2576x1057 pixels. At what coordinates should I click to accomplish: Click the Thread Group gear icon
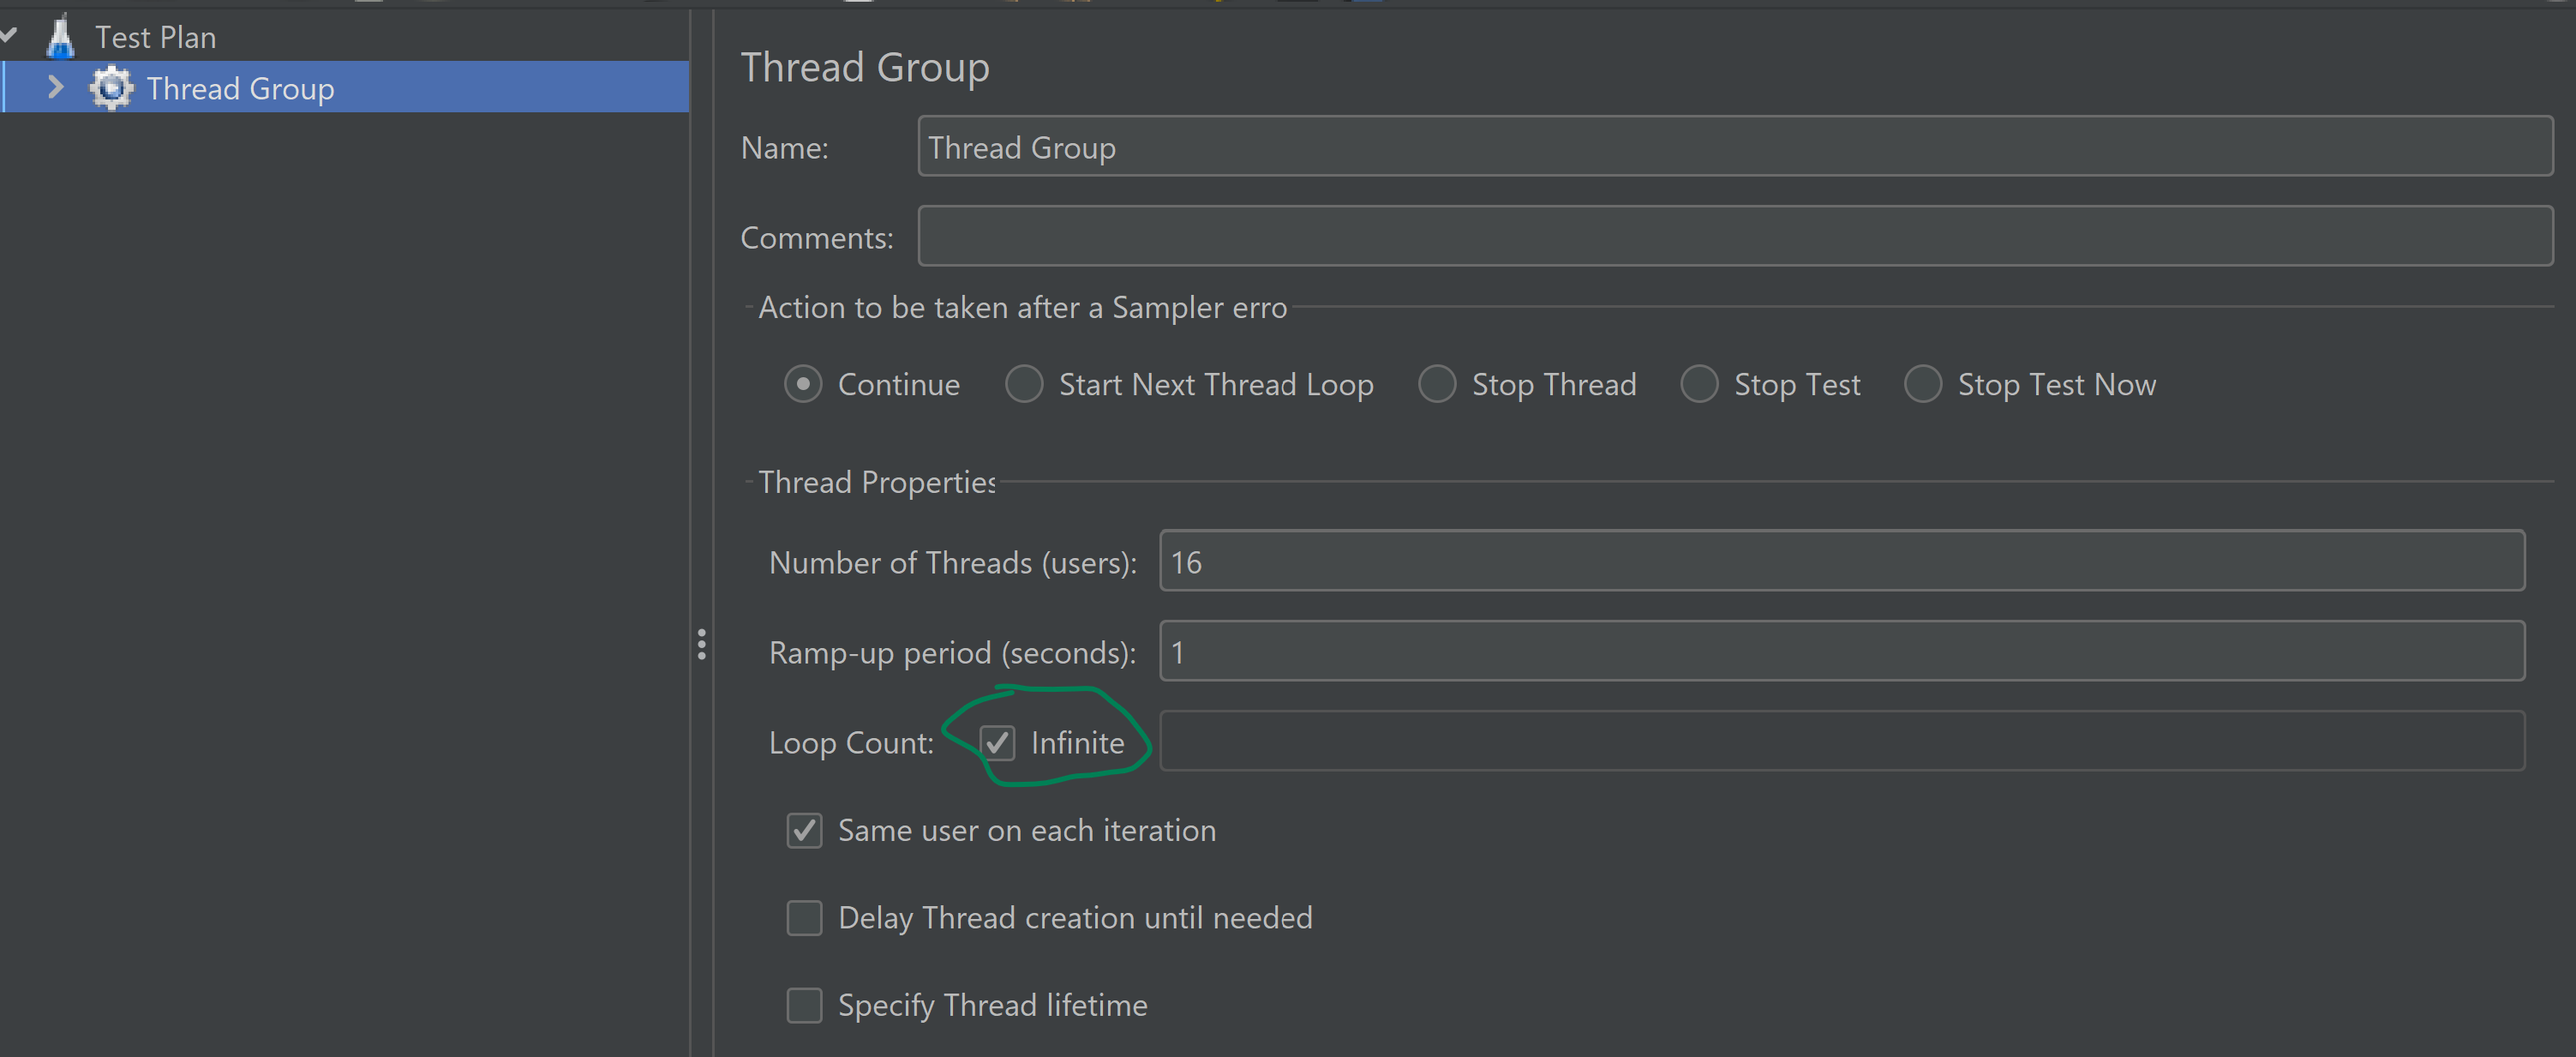pos(111,88)
